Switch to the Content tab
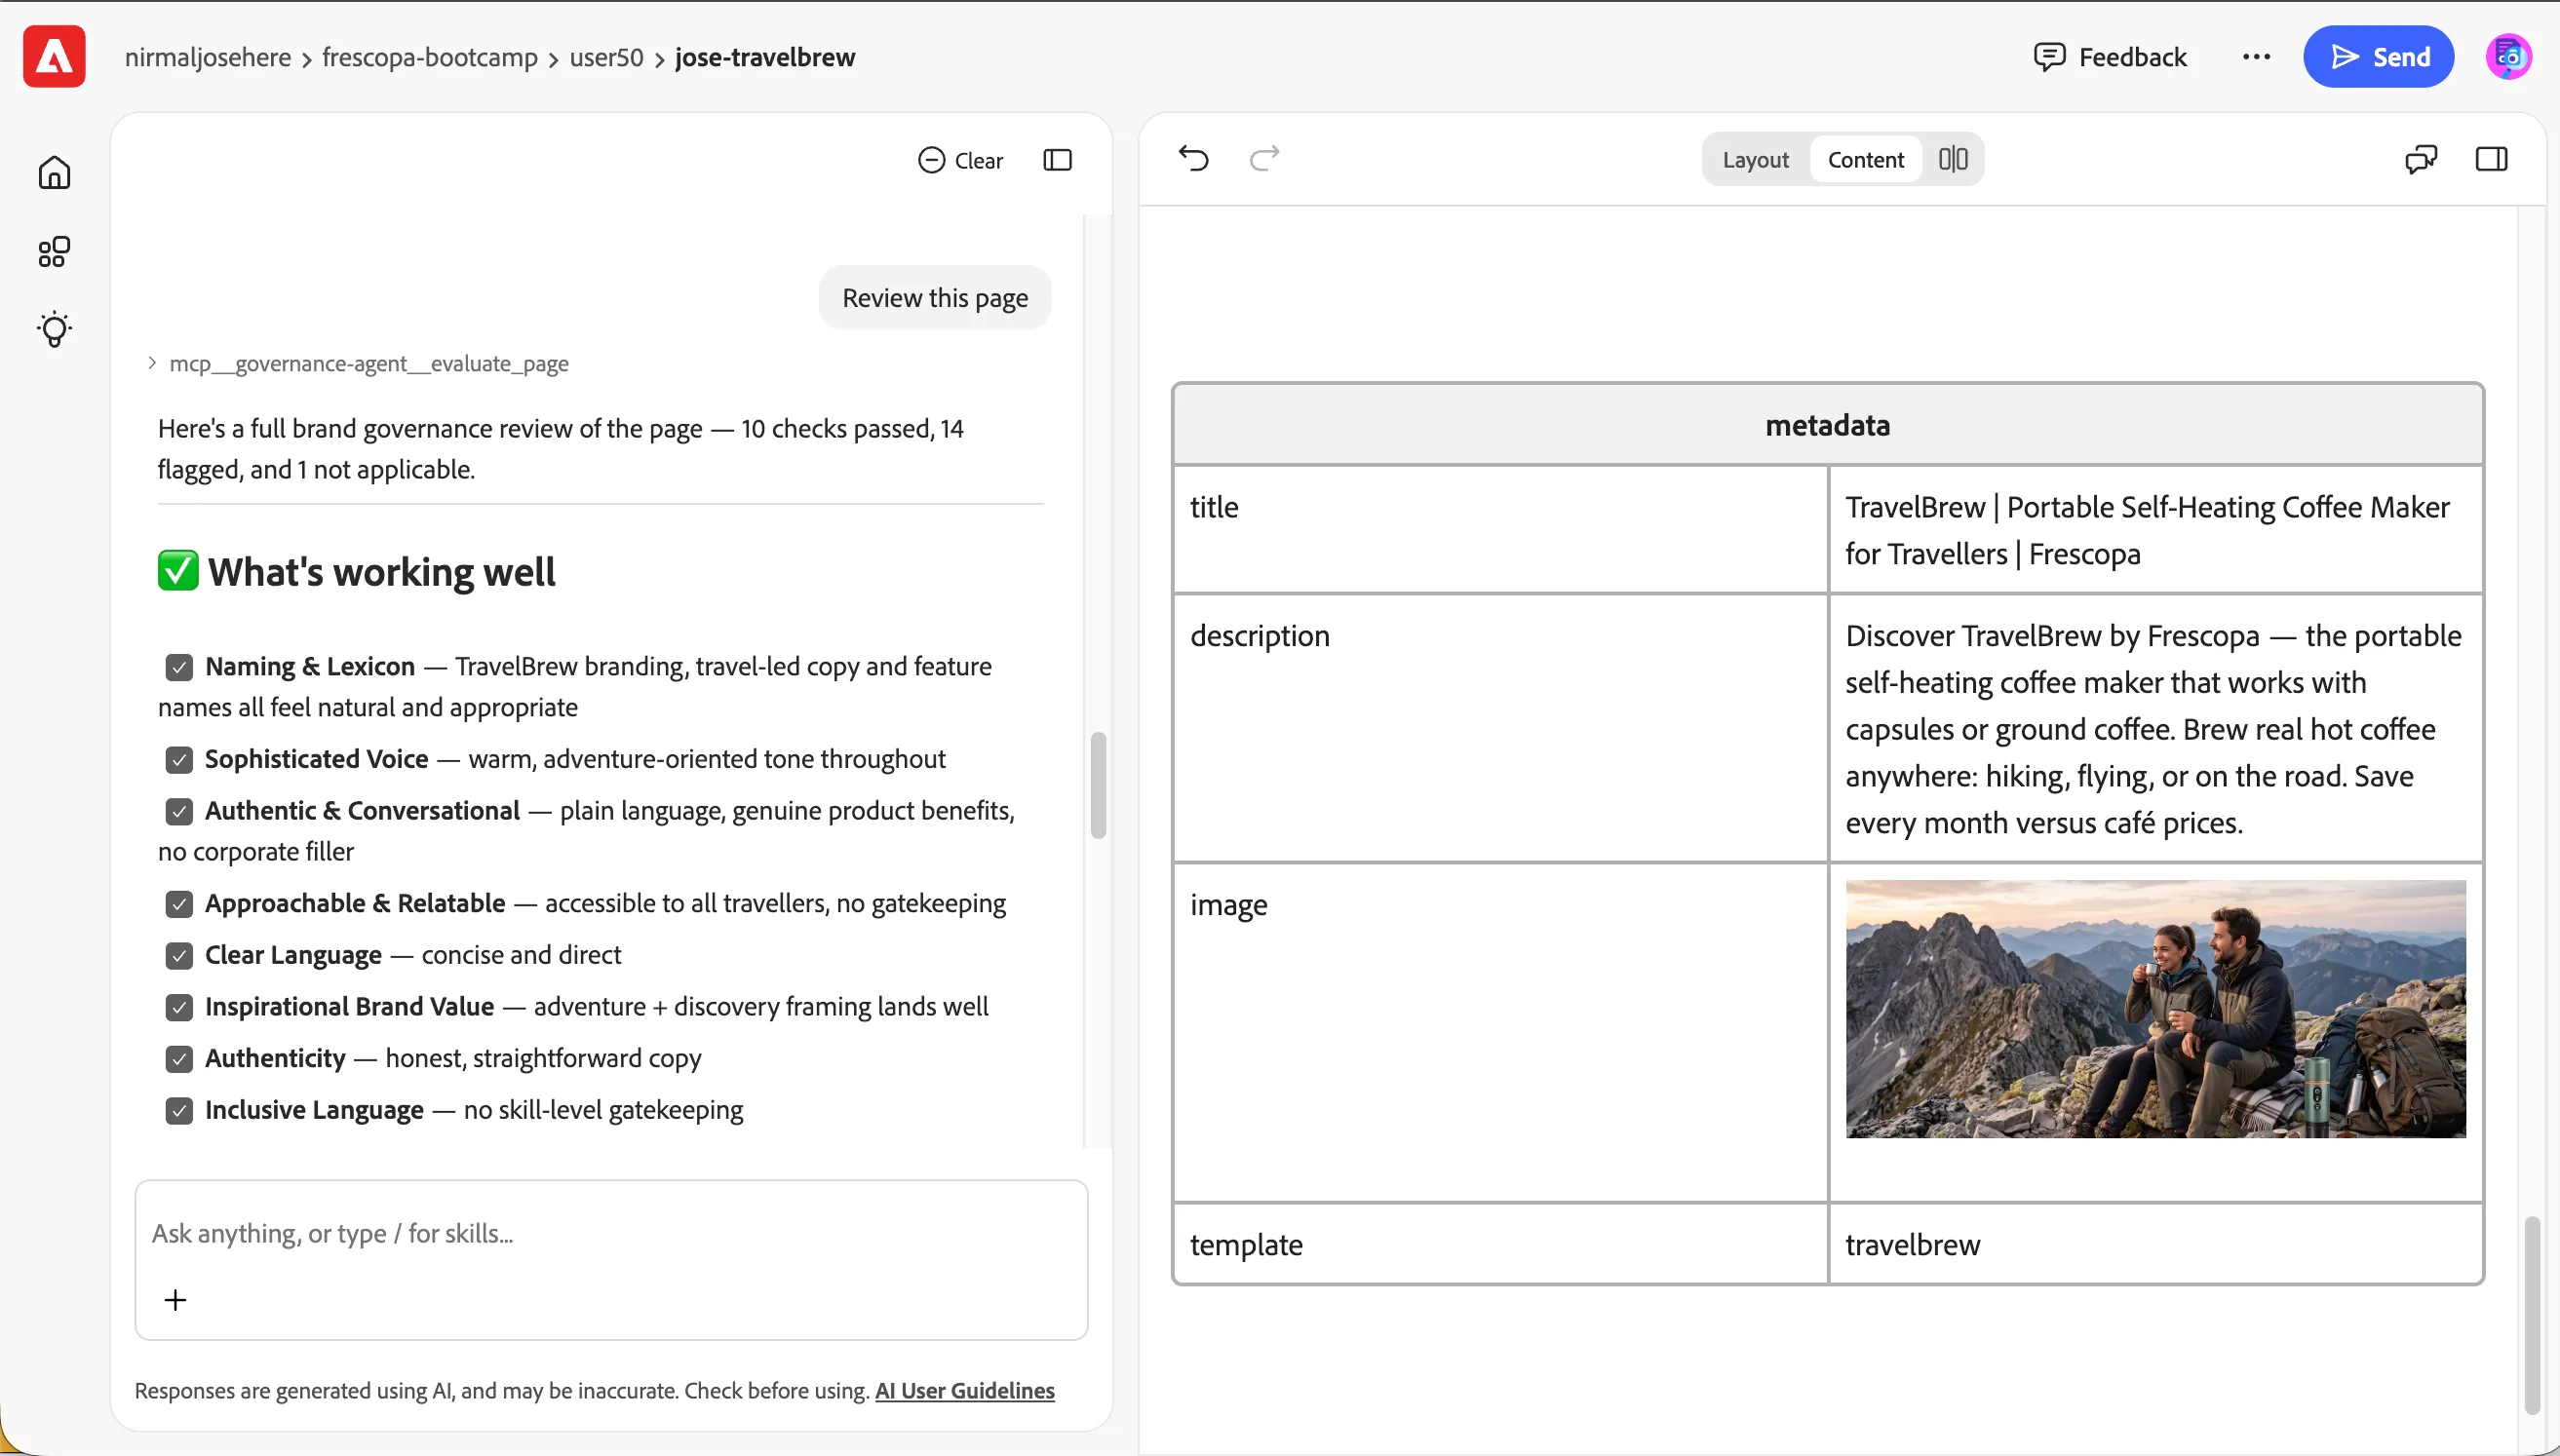 coord(1865,159)
